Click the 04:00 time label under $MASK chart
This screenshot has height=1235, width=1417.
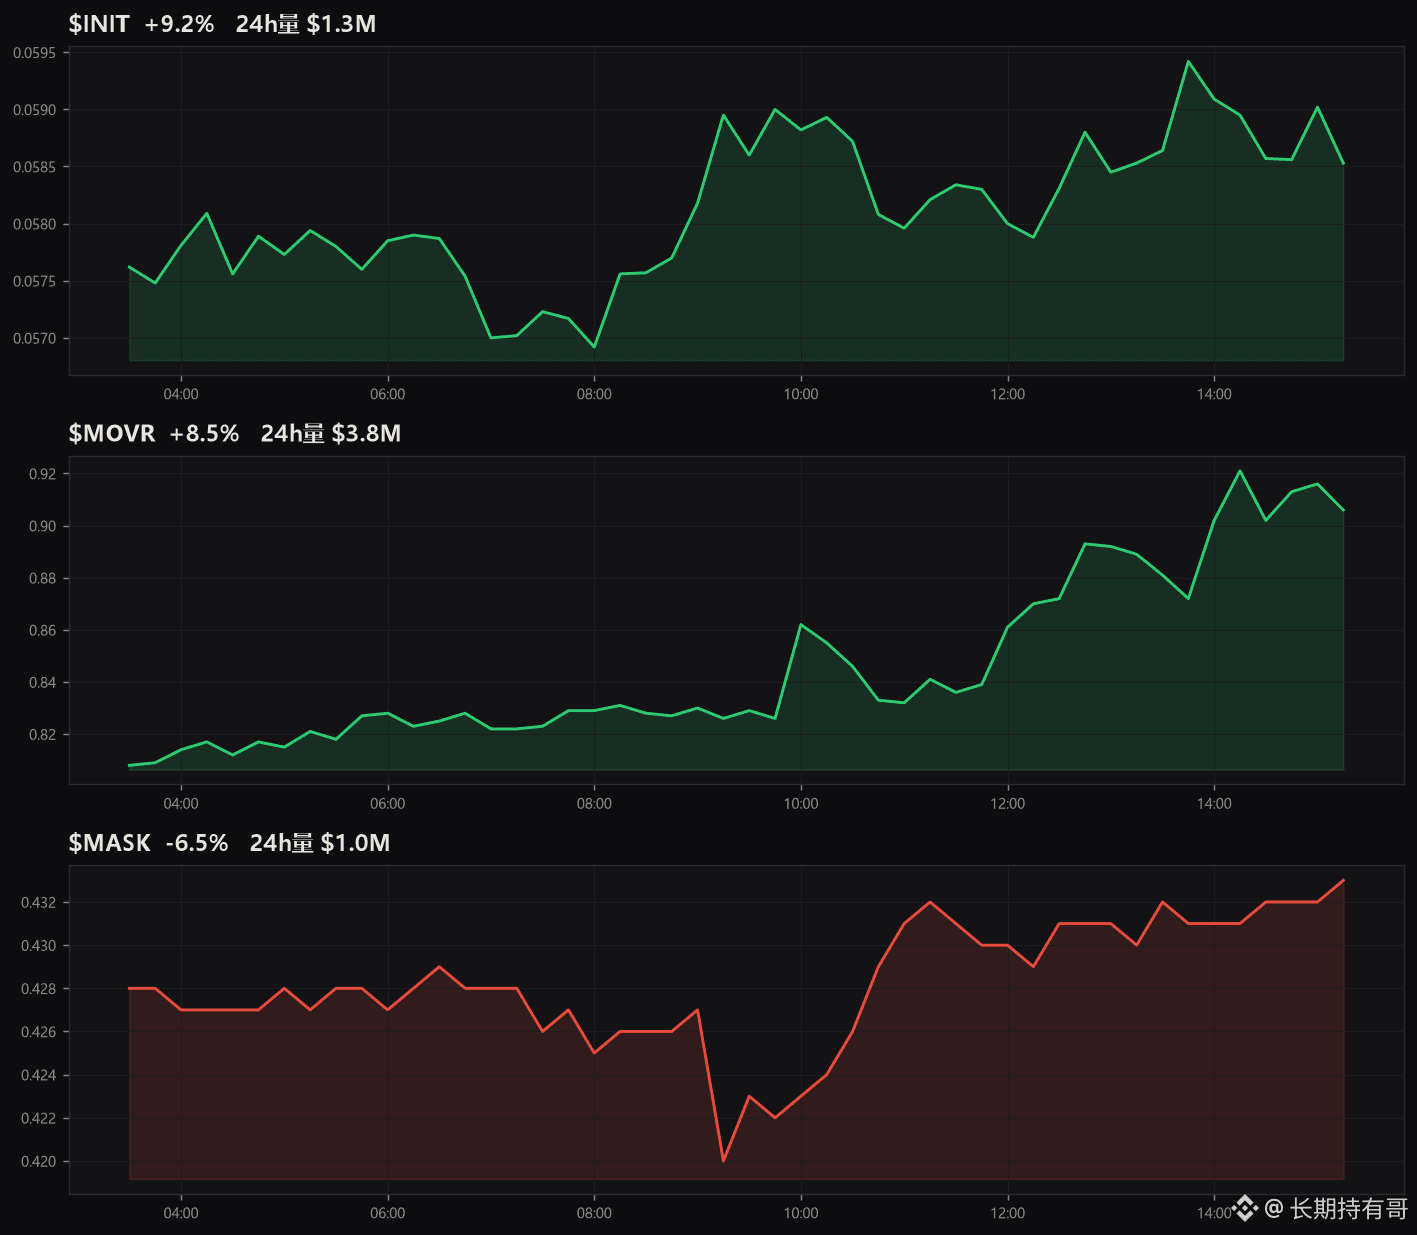(181, 1213)
